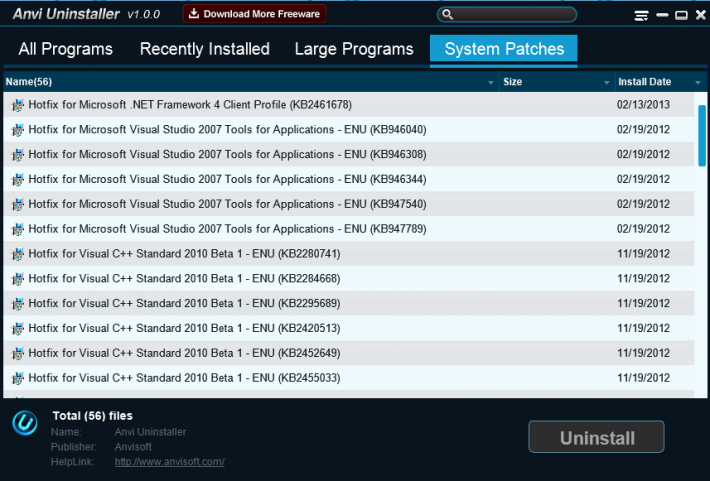710x481 pixels.
Task: Maximize the Anvi Uninstaller window
Action: pyautogui.click(x=681, y=15)
